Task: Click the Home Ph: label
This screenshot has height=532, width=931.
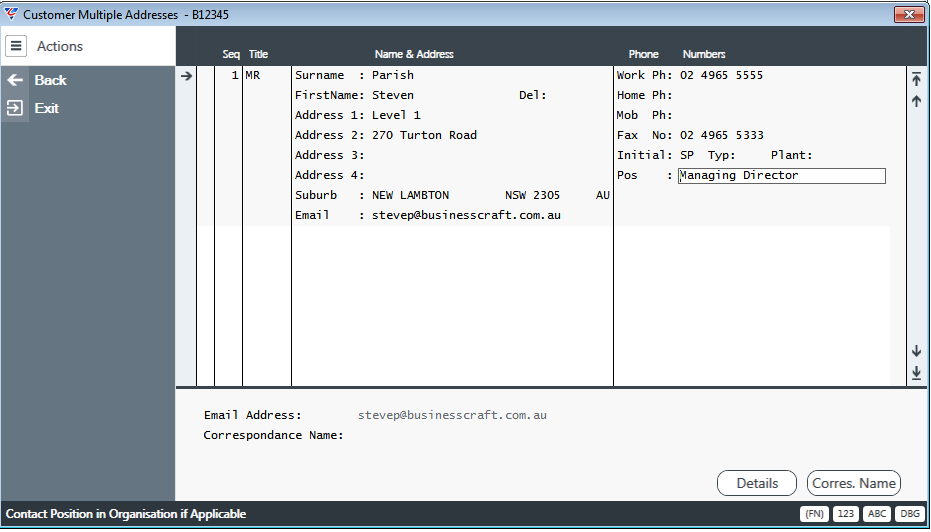Action: (x=644, y=95)
